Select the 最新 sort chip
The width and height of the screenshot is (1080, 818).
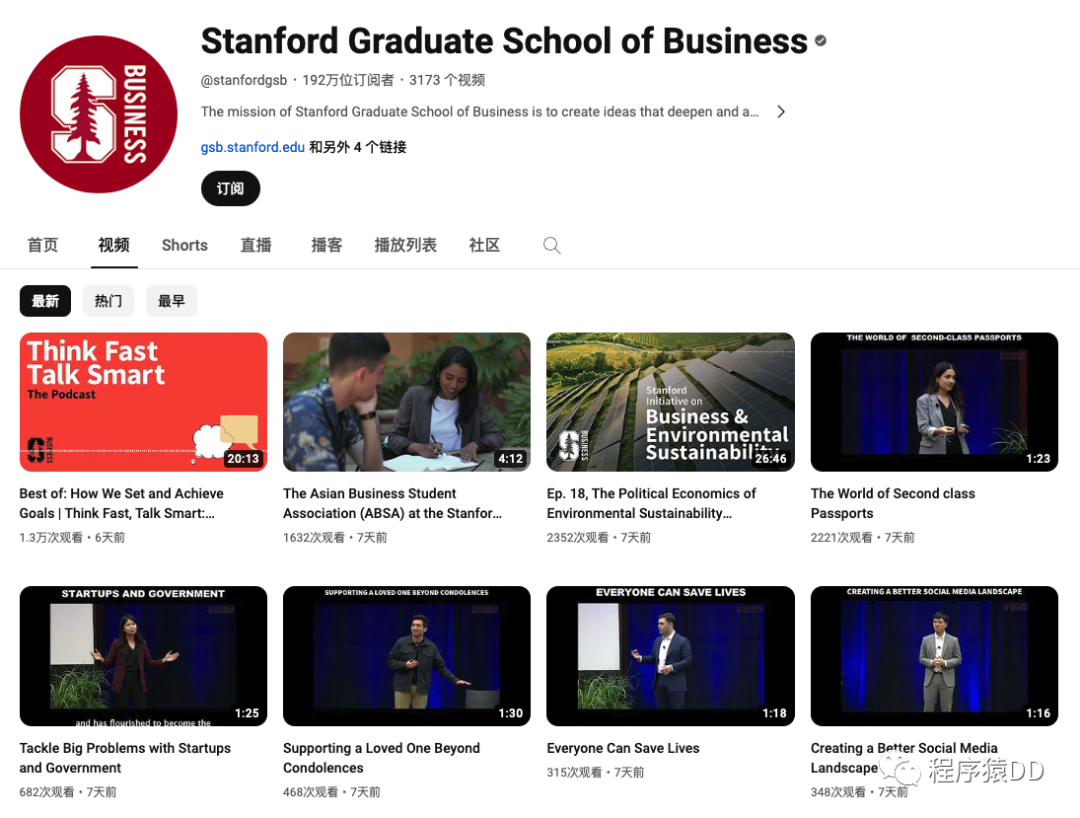tap(45, 301)
